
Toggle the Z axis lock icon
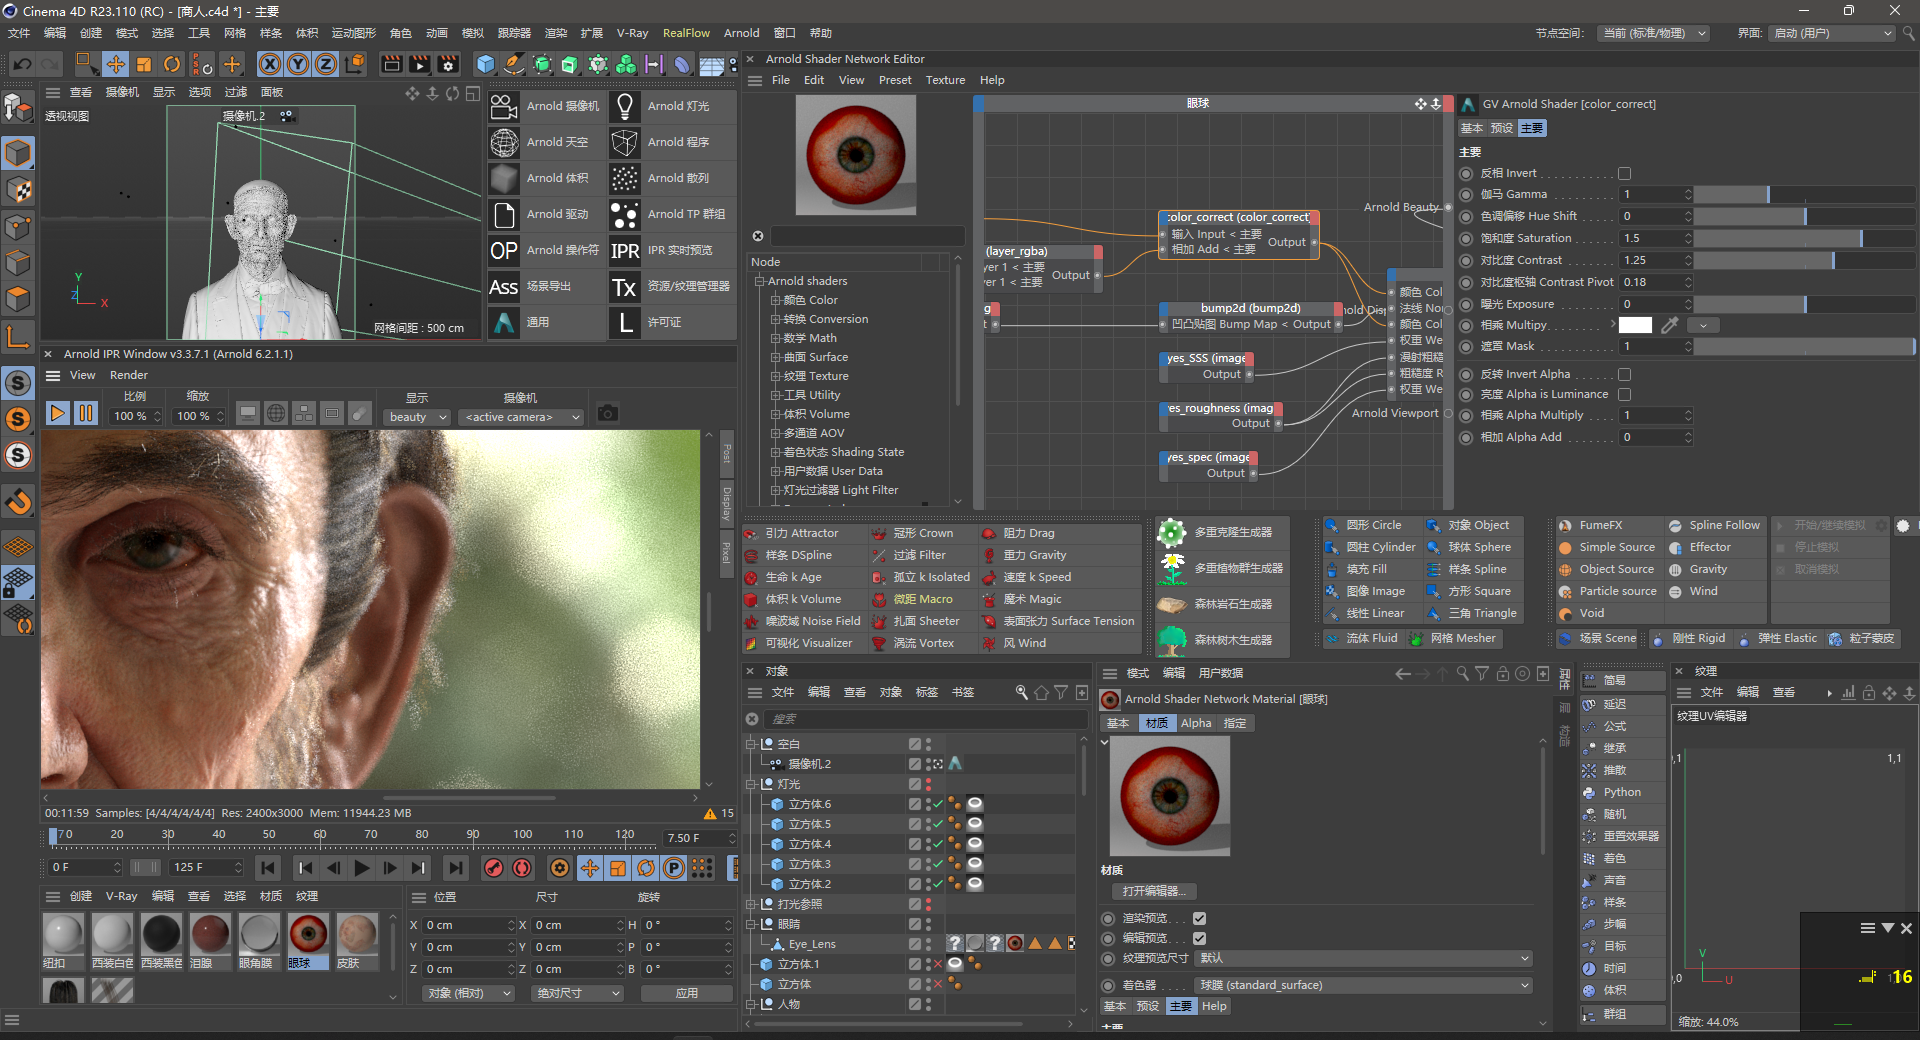(x=326, y=65)
